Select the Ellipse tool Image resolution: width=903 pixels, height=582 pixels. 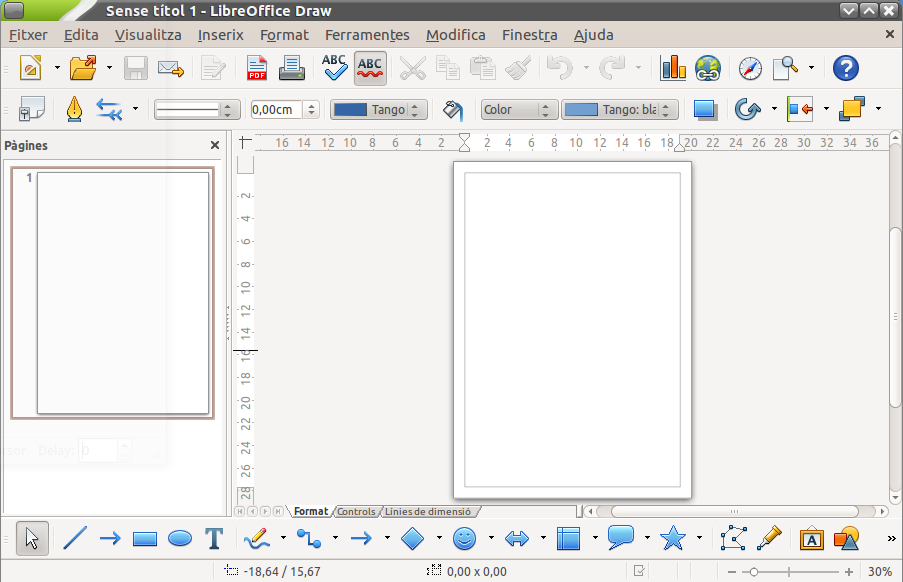tap(180, 539)
